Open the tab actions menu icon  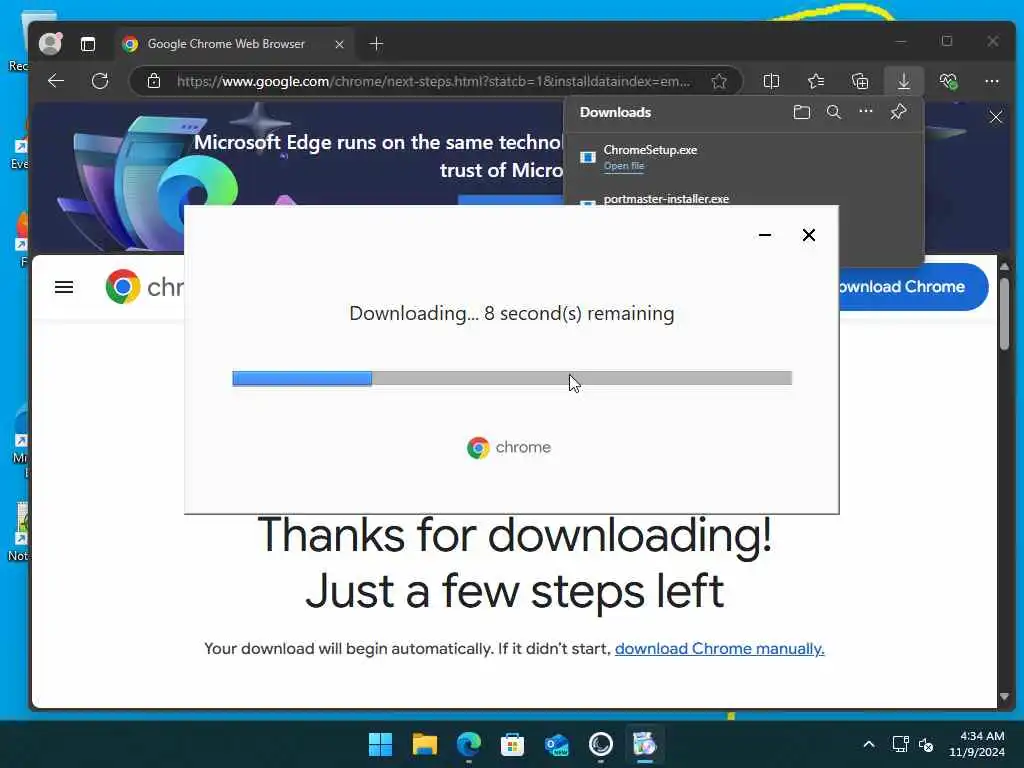click(x=88, y=44)
